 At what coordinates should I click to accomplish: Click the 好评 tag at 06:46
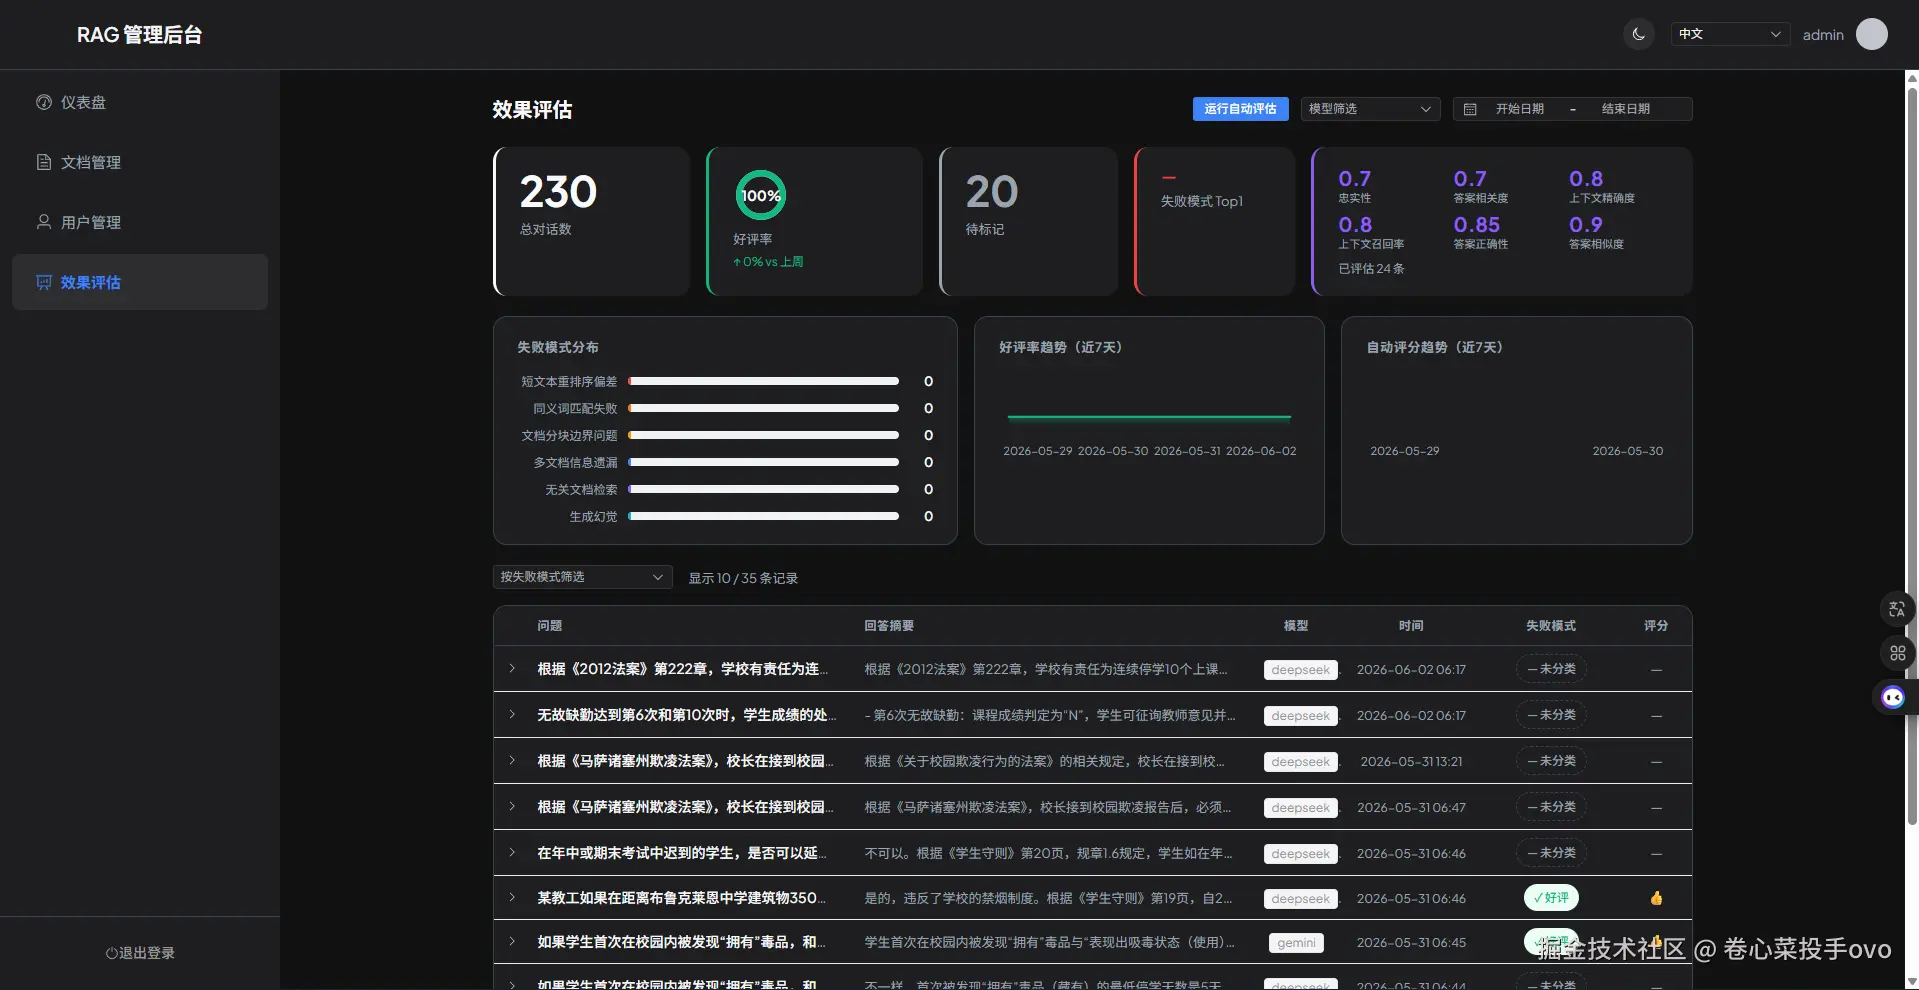1551,898
